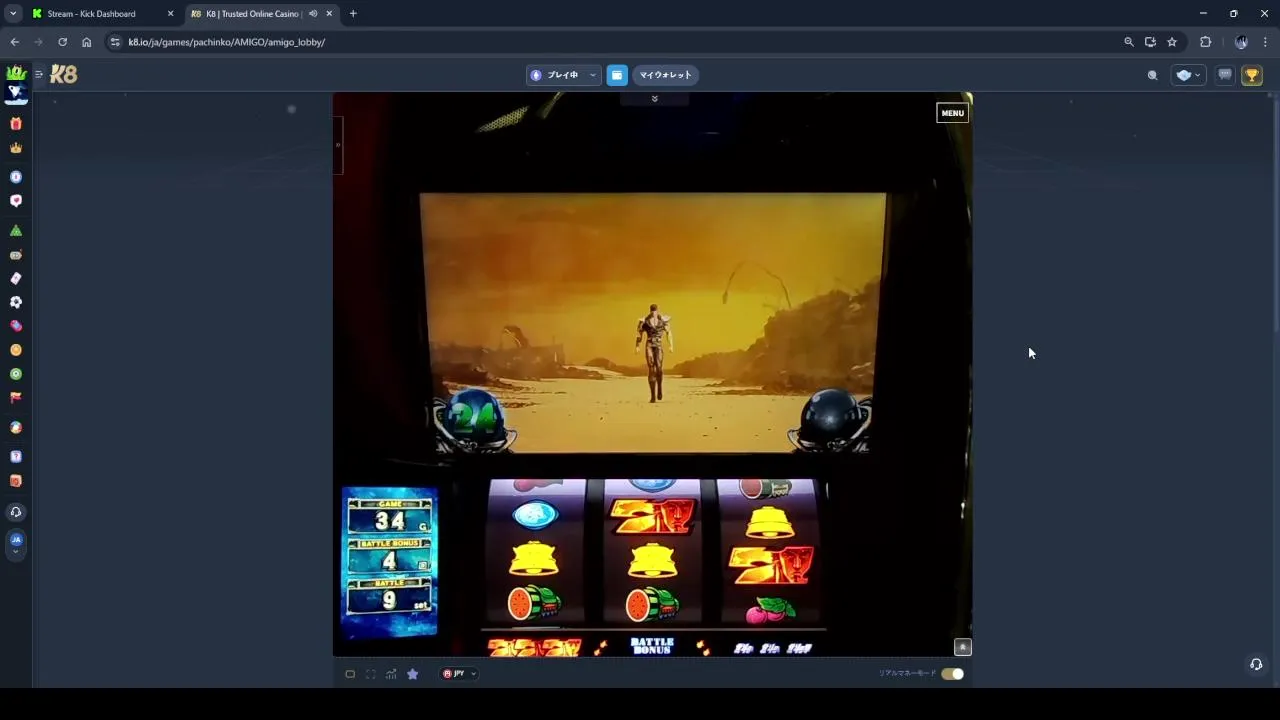Click the BATTLE BONUS label below reels
The height and width of the screenshot is (720, 1280).
pos(652,646)
